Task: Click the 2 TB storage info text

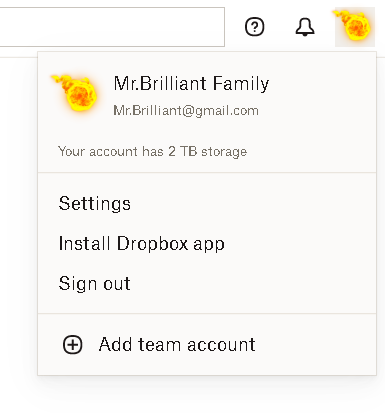Action: [153, 152]
